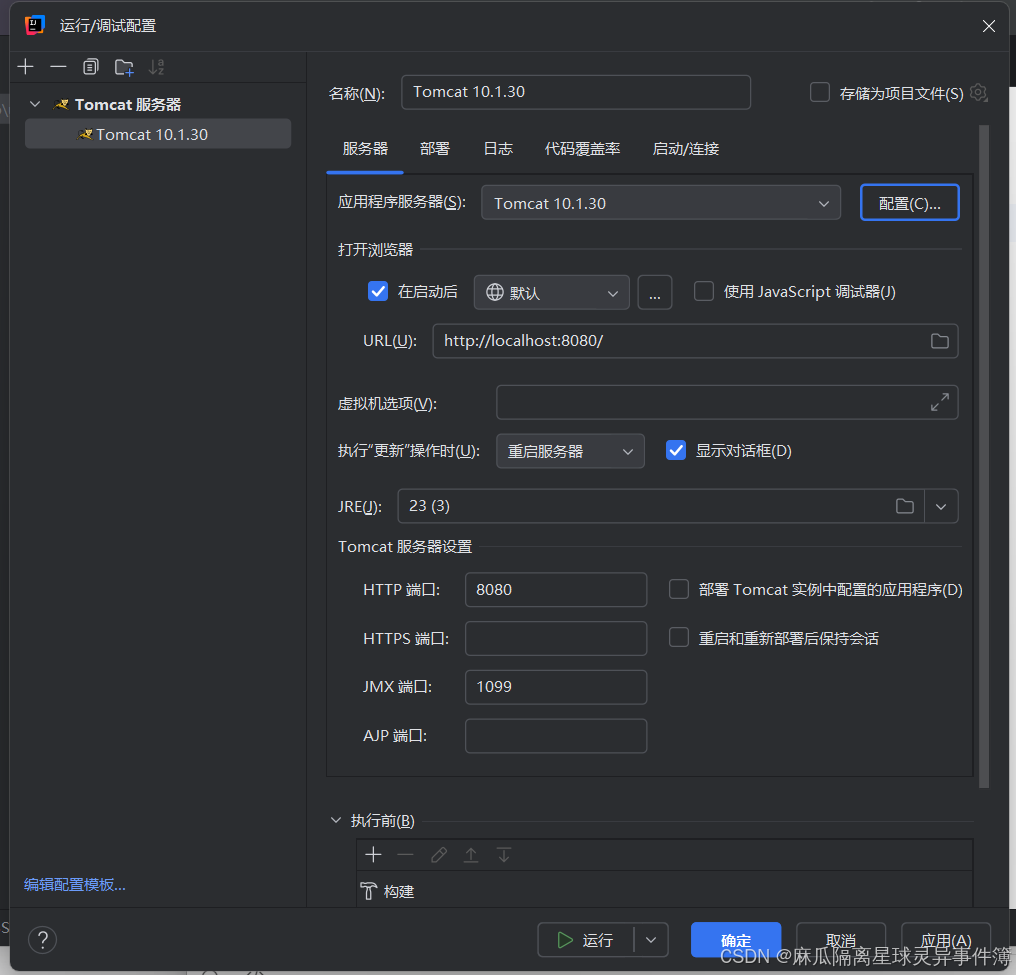This screenshot has height=975, width=1016.
Task: Remove the before-launch task
Action: click(x=406, y=855)
